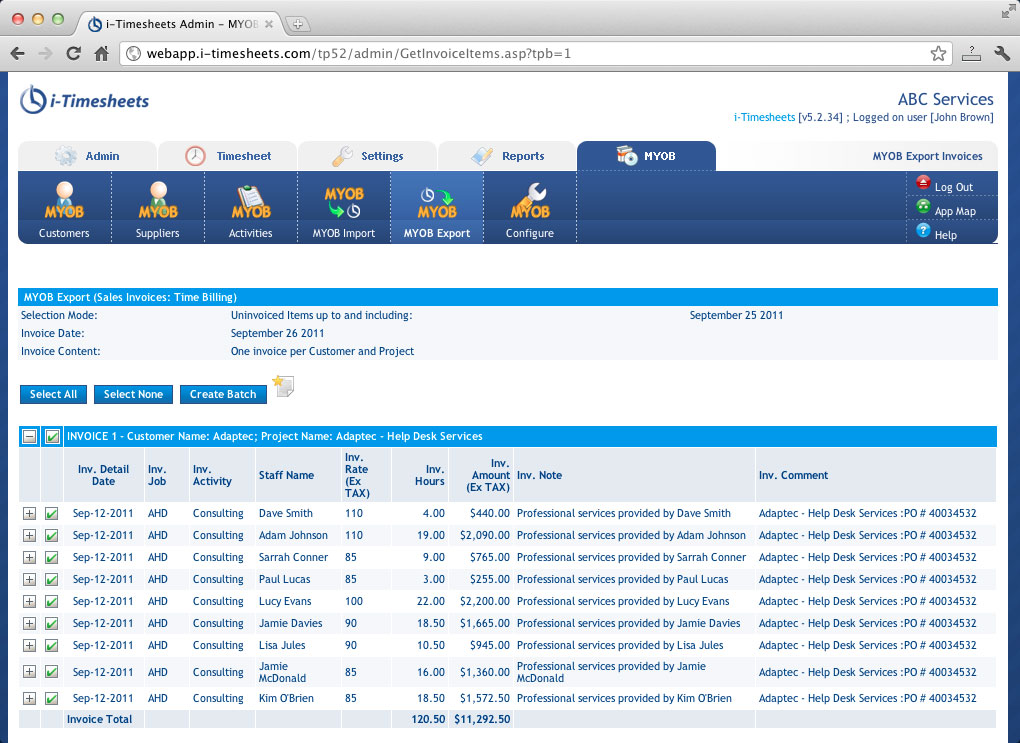
Task: Uncheck the Lisa Jules row checkbox
Action: (51, 645)
